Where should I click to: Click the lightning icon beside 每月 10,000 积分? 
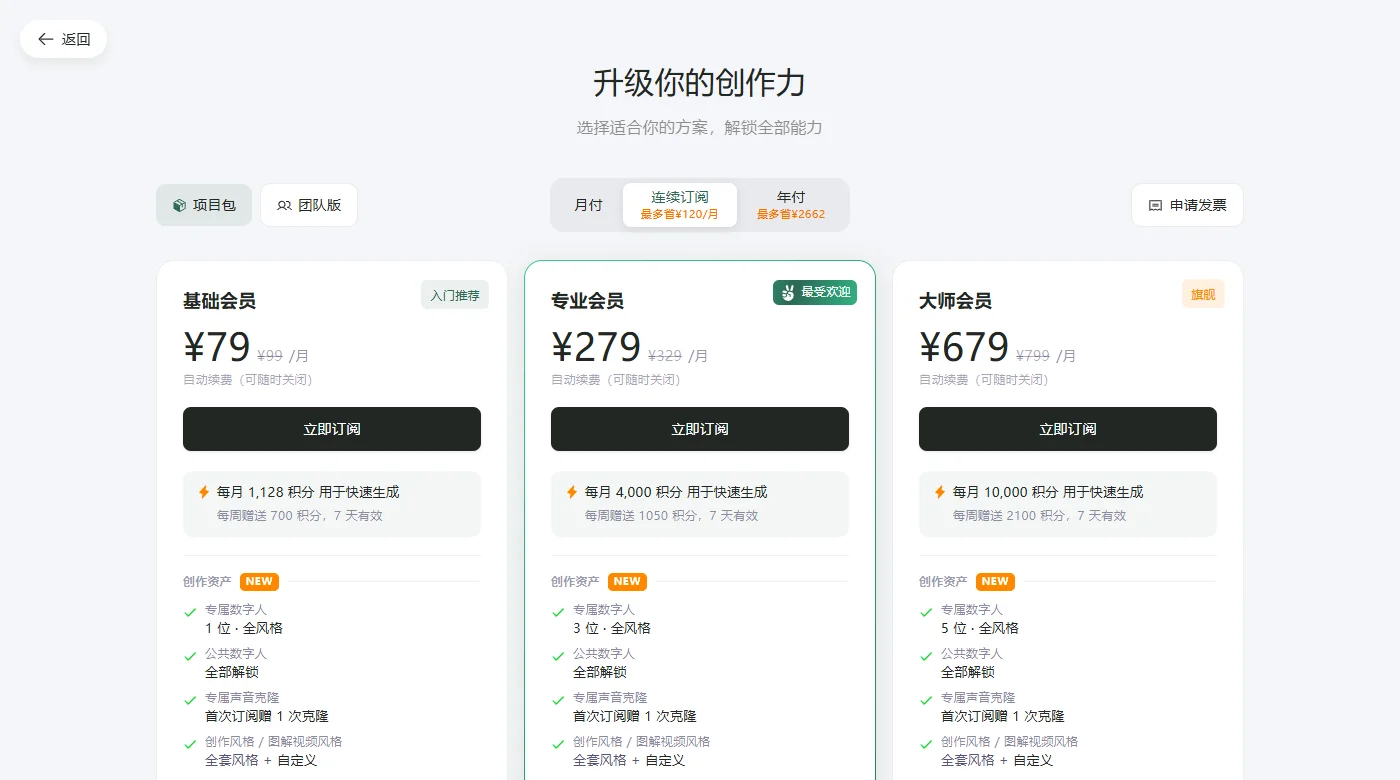point(940,492)
